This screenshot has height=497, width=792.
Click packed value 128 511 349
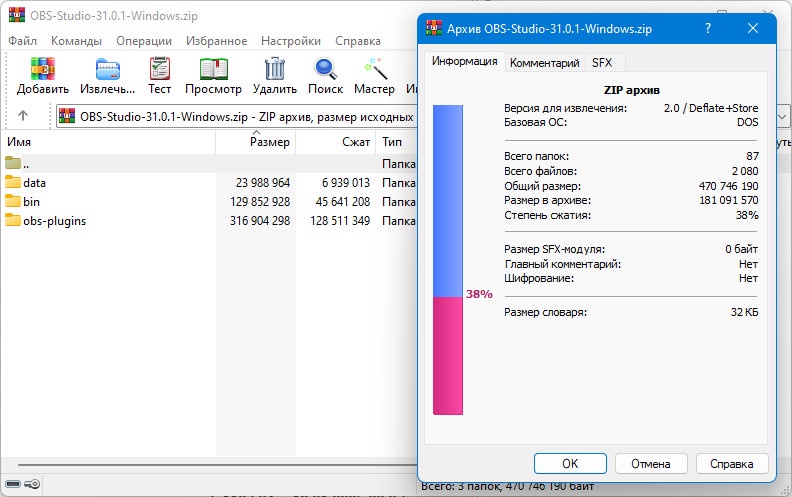point(340,221)
